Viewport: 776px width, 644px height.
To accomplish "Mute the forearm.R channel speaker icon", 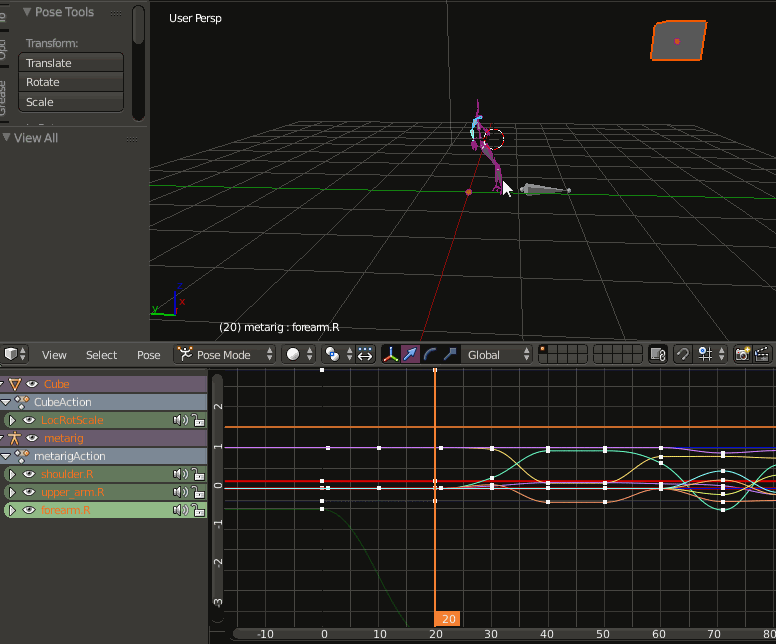I will (180, 510).
